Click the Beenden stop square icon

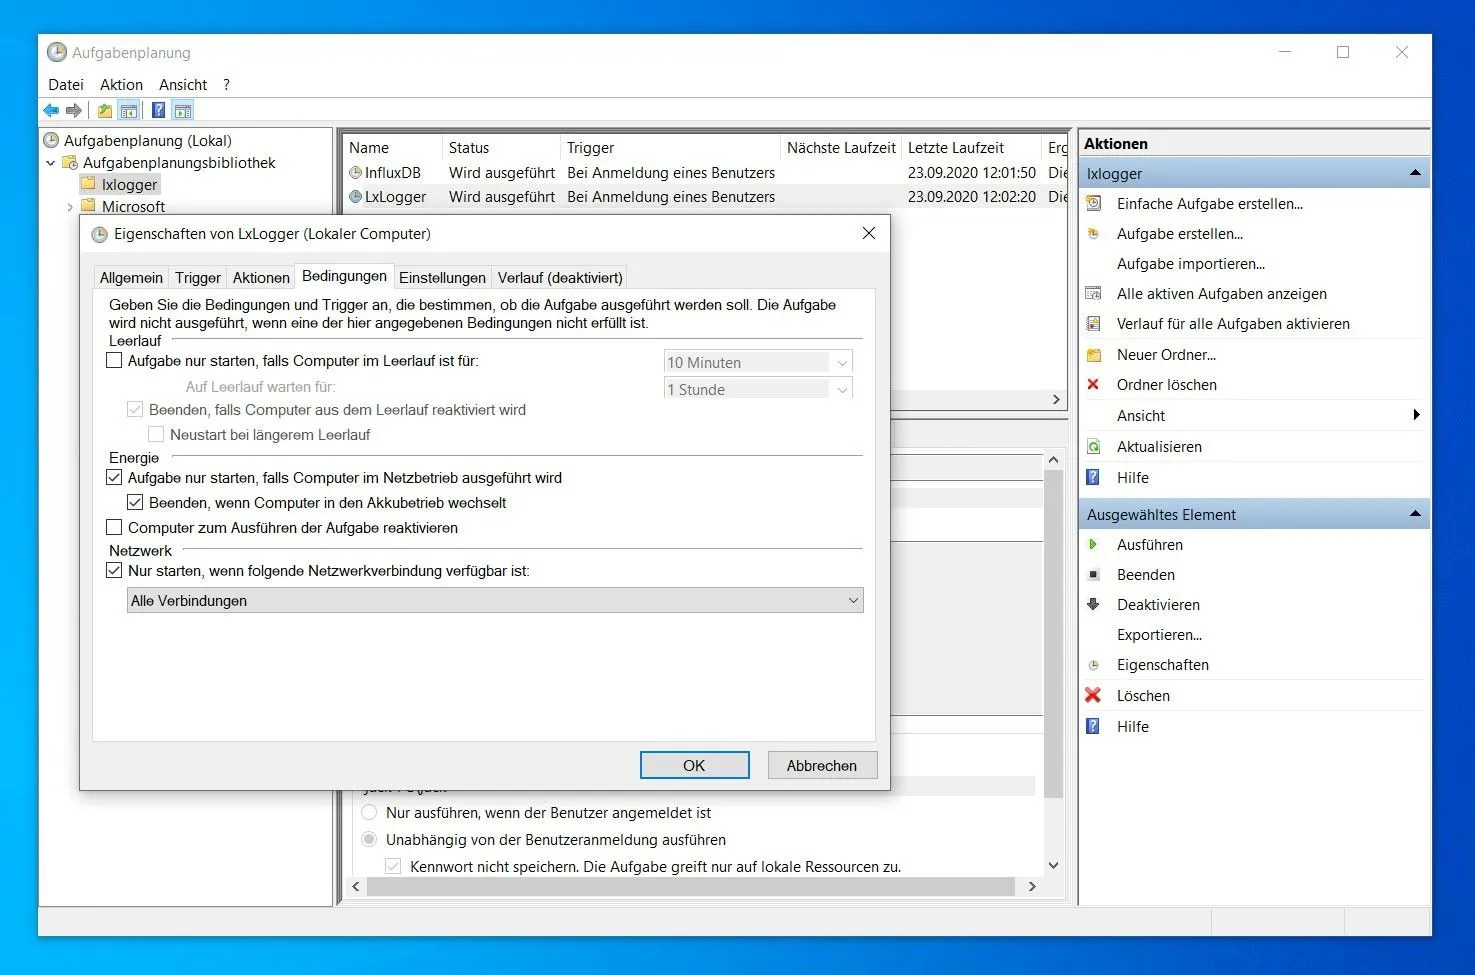click(1094, 575)
